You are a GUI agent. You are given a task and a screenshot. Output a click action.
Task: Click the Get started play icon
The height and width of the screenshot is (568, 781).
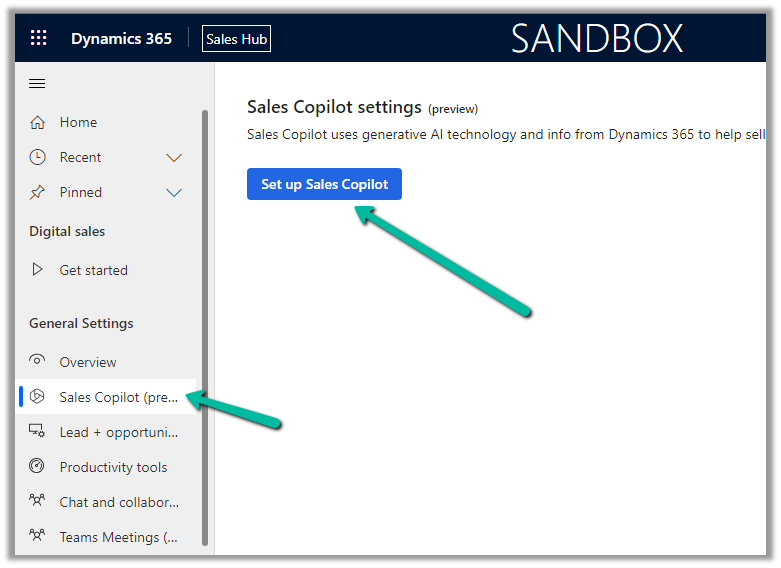coord(38,270)
